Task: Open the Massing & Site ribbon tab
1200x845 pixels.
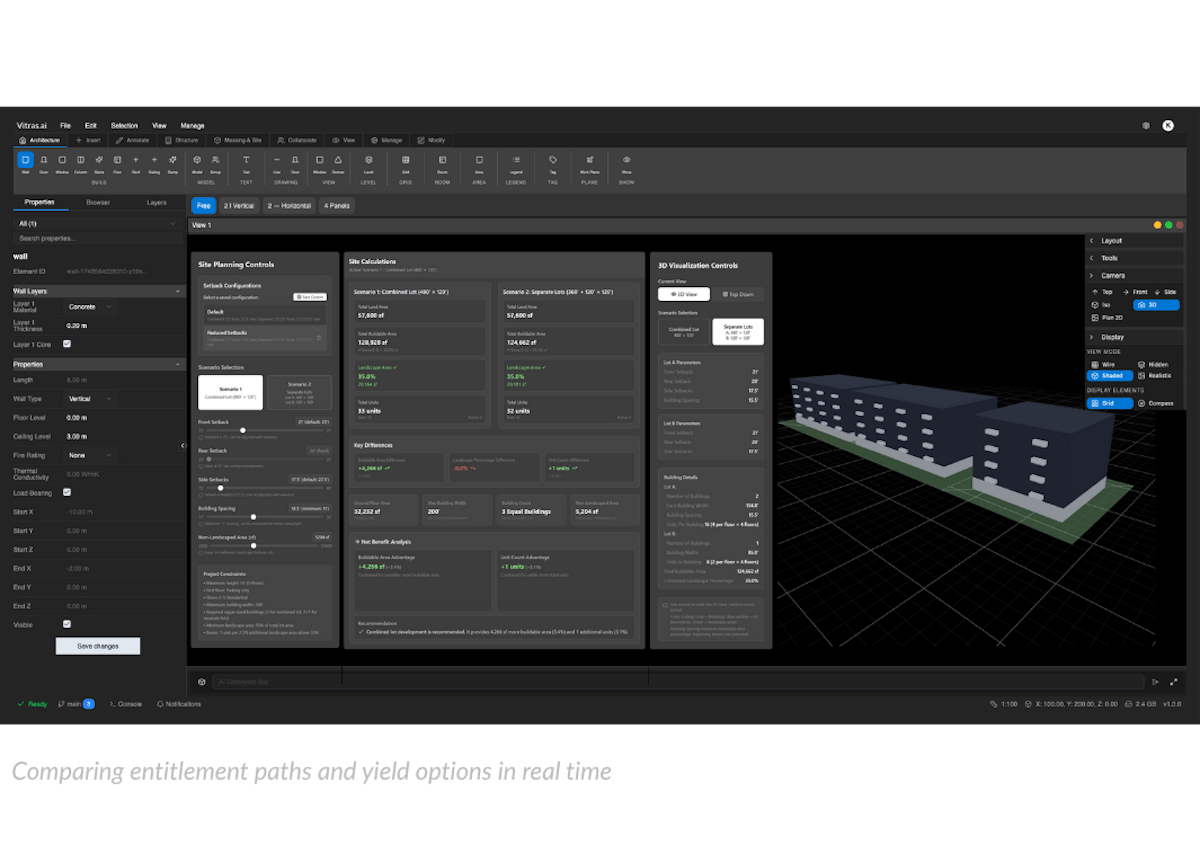Action: point(239,140)
